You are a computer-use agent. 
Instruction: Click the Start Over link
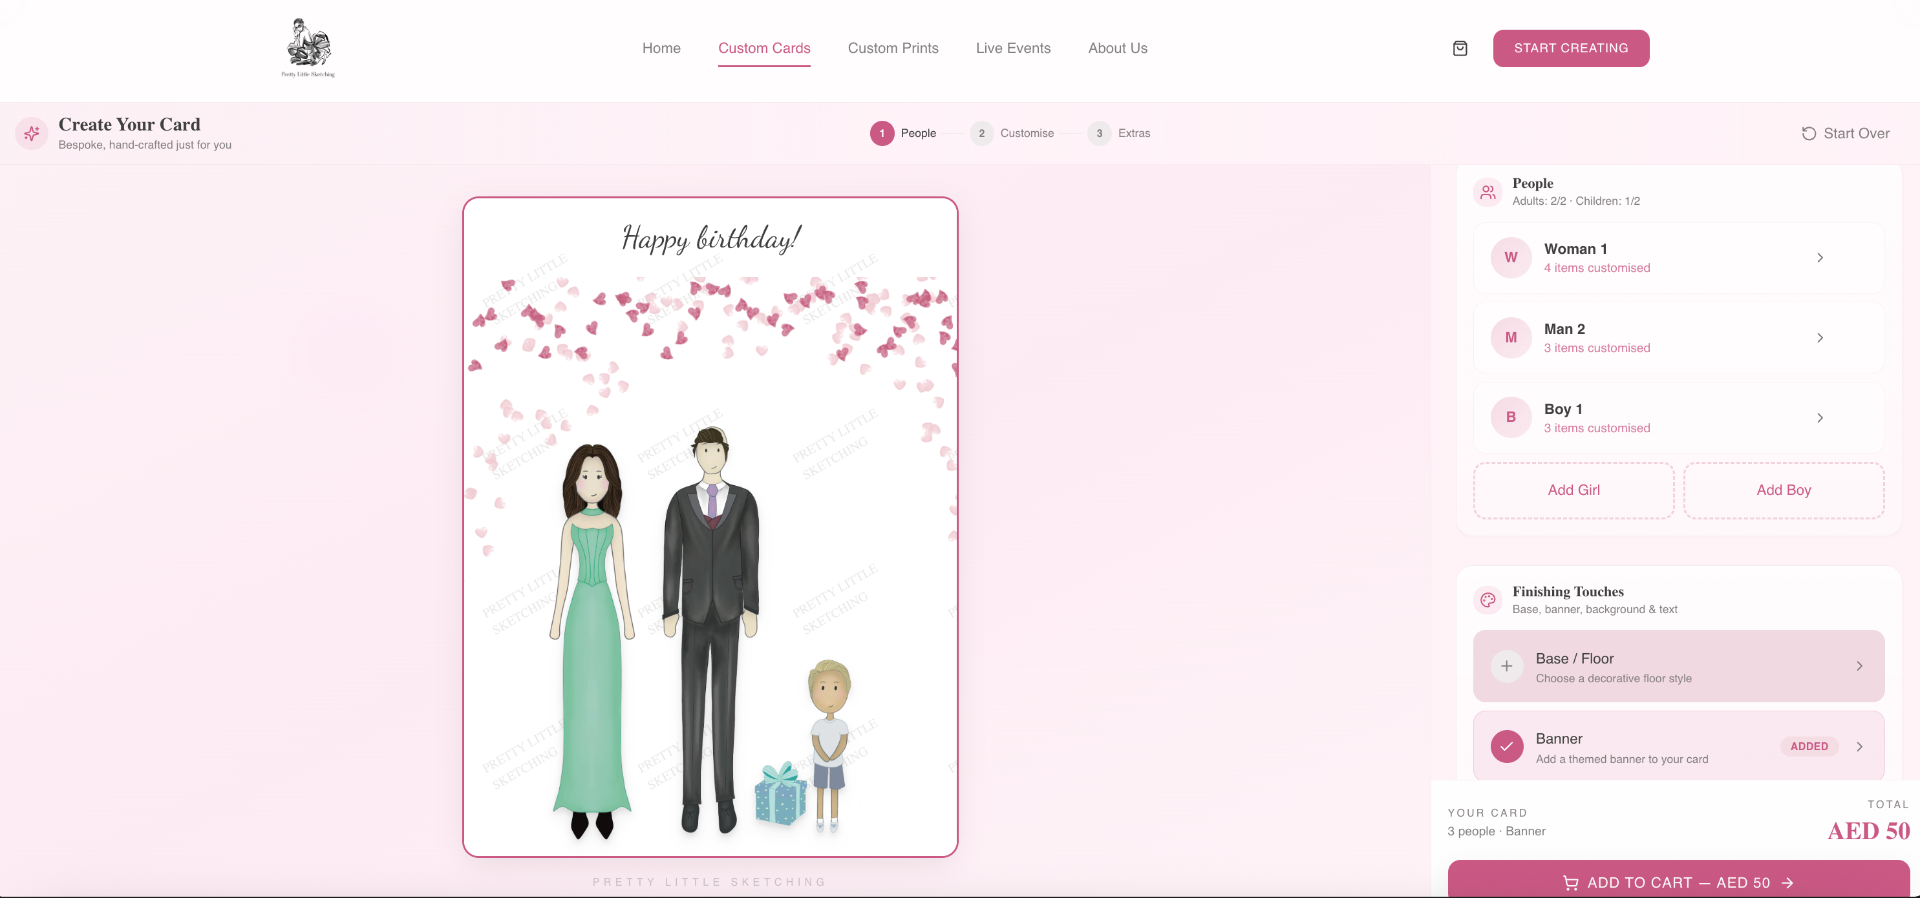click(1845, 133)
